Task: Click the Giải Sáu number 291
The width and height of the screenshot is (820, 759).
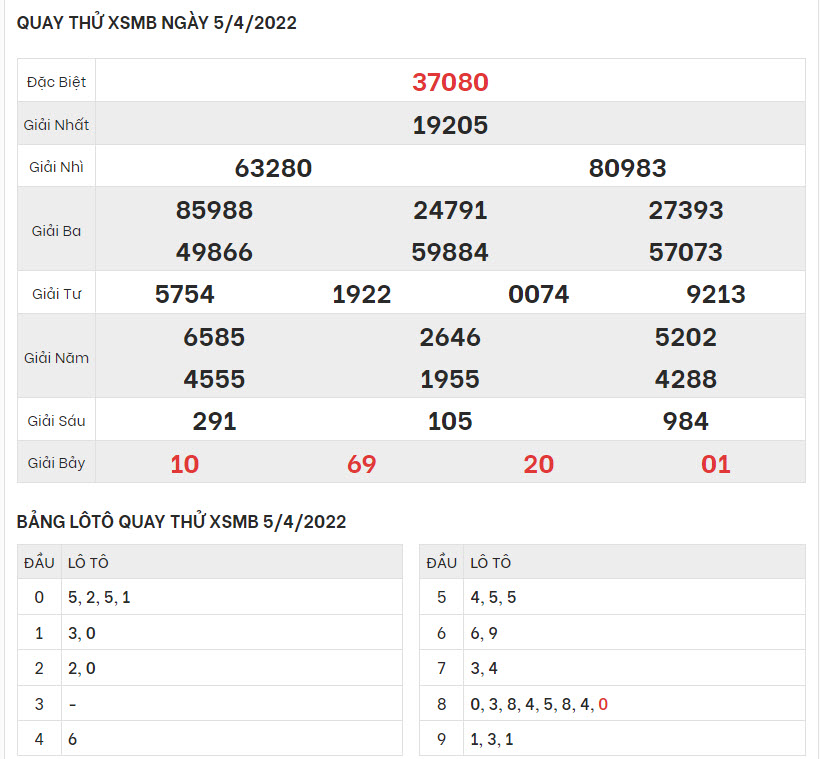Action: [214, 421]
